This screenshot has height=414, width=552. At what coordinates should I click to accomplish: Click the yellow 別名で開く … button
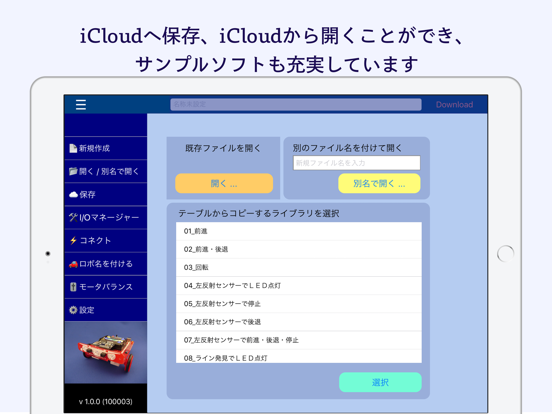click(379, 183)
